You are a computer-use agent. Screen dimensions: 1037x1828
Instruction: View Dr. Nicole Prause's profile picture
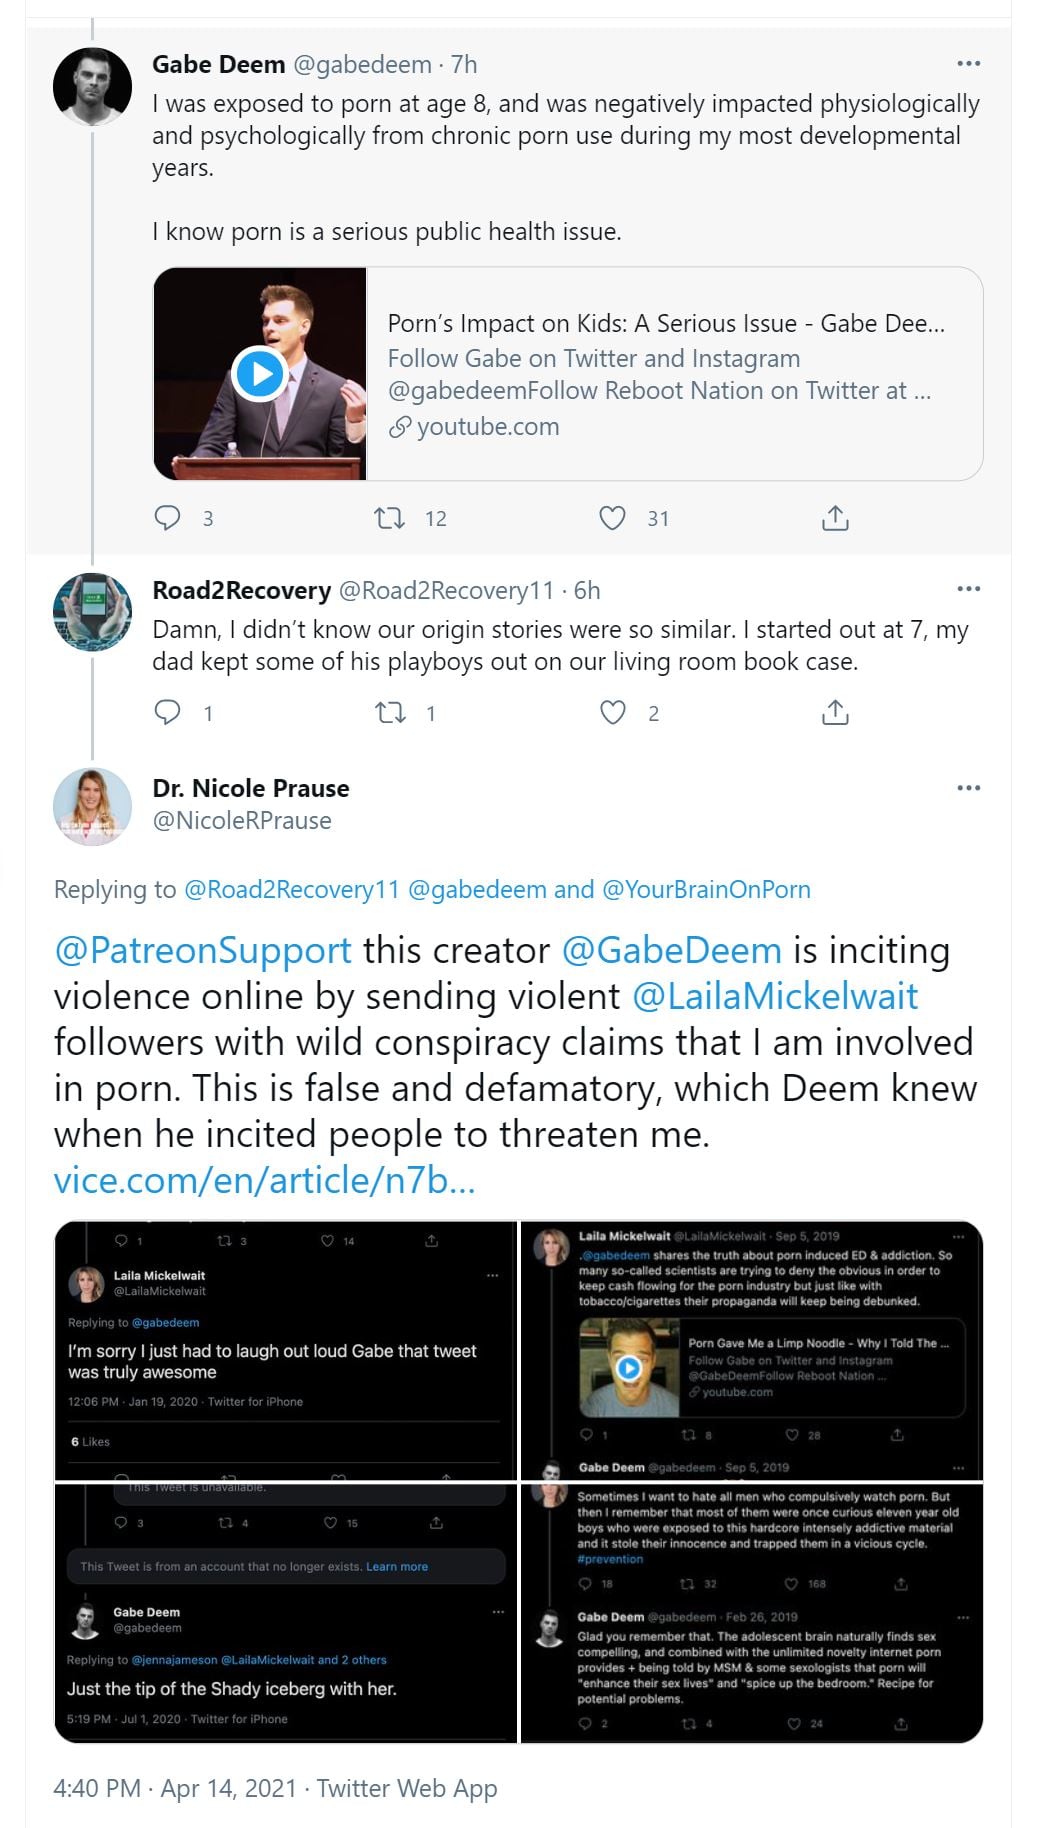(92, 806)
